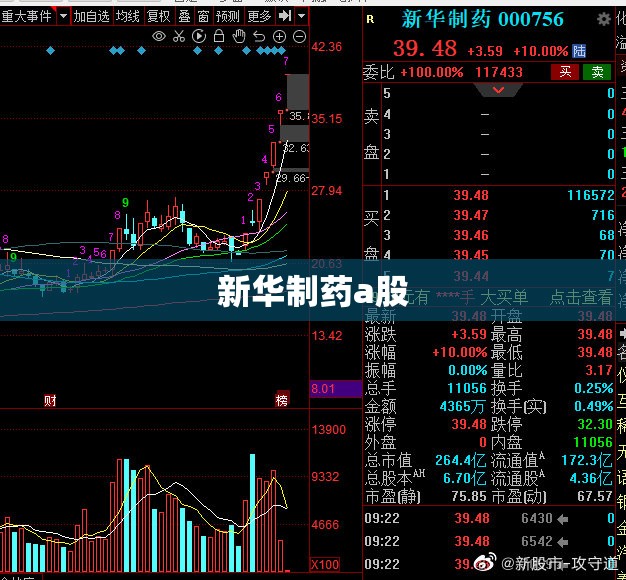Image resolution: width=626 pixels, height=580 pixels.
Task: Zoom in with the plus circle icon
Action: pos(279,37)
